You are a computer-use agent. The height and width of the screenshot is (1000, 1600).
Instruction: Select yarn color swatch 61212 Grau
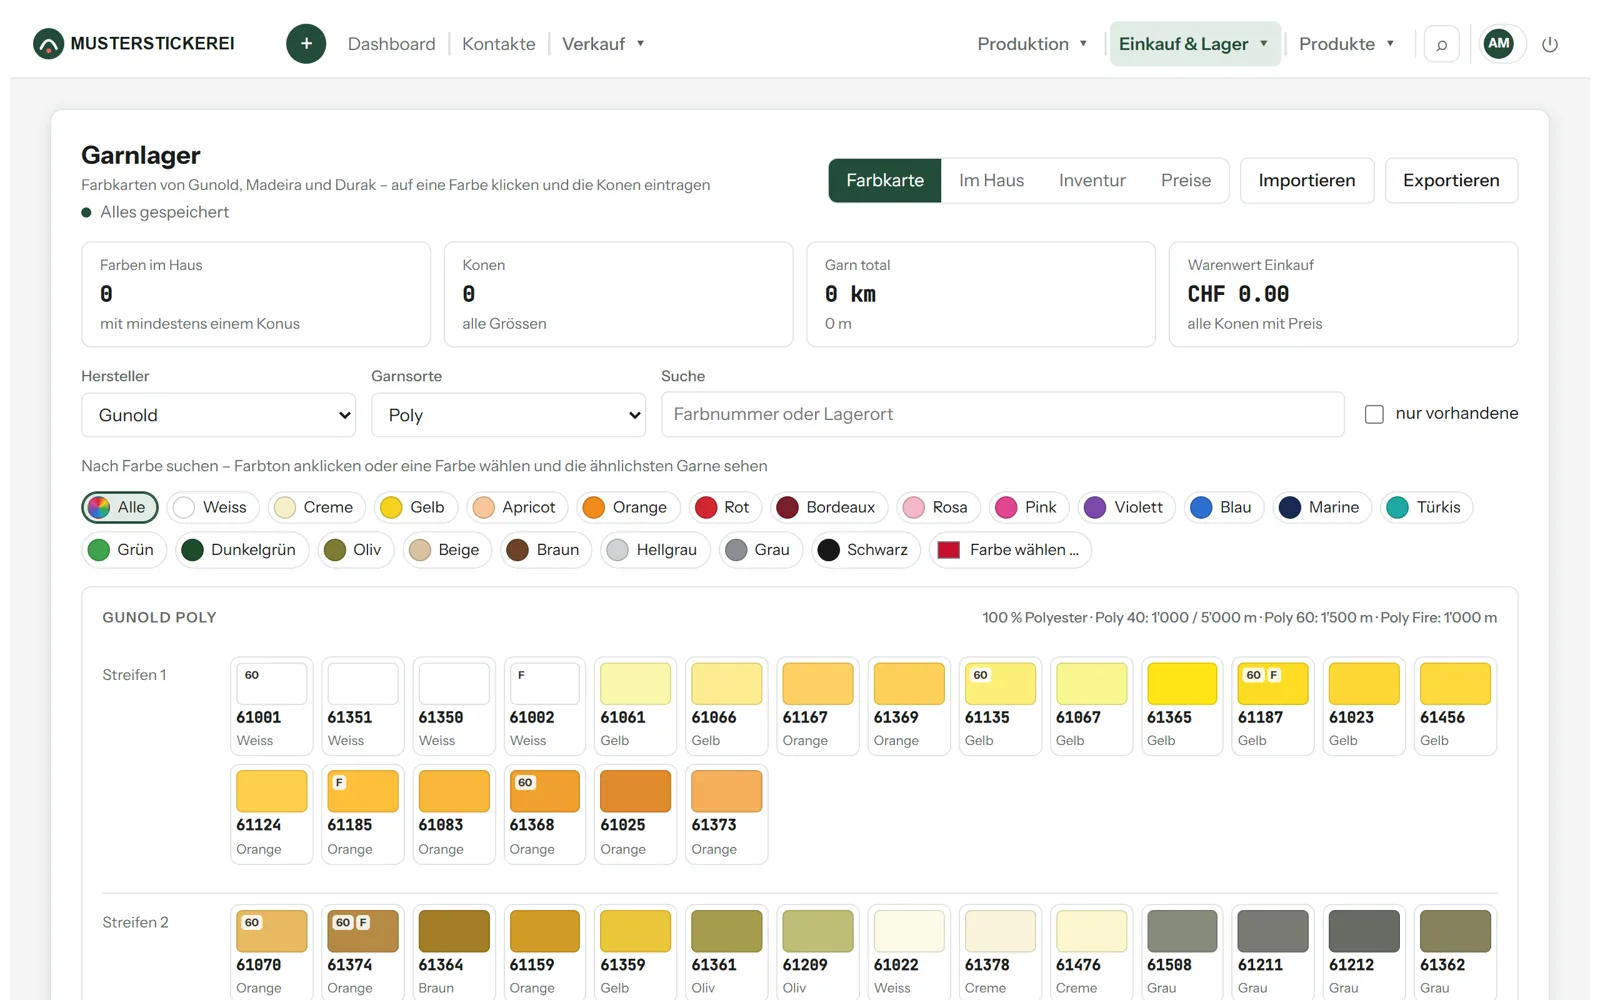(x=1364, y=952)
